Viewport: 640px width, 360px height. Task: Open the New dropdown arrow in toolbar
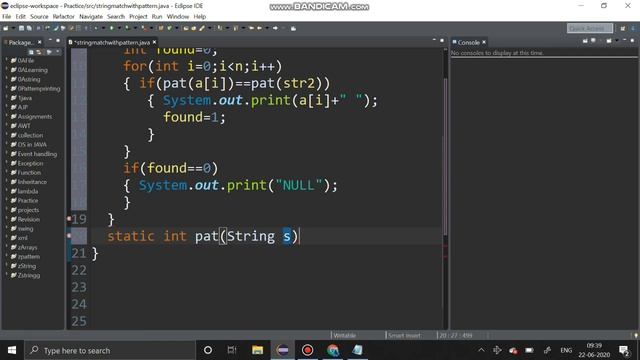13,28
